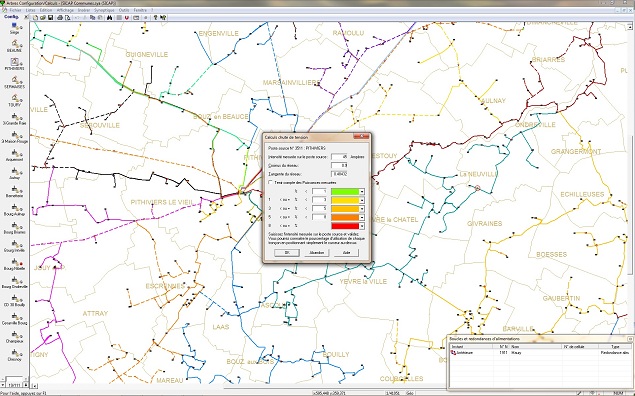This screenshot has height=396, width=635.
Task: Select the Charpeux feeder icon in sidebar
Action: pos(15,335)
